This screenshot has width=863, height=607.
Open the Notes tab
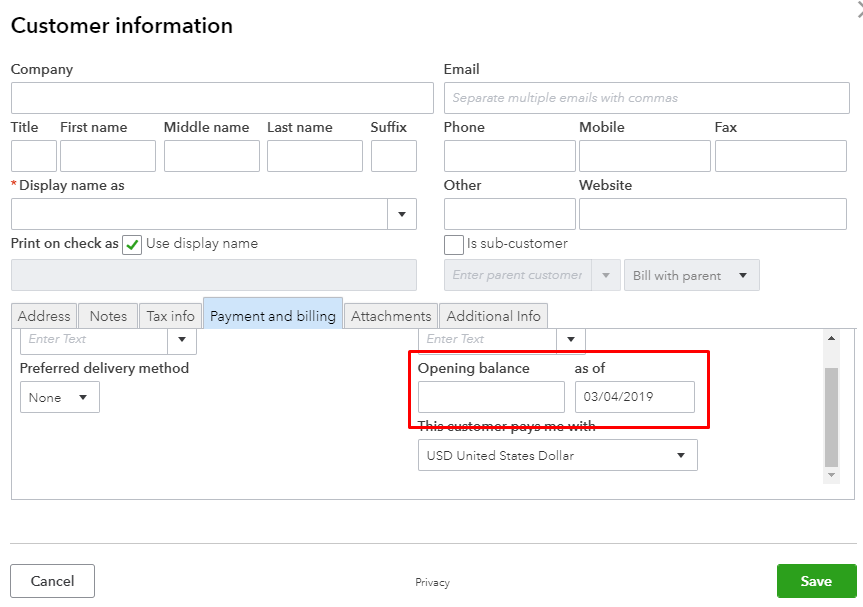click(108, 316)
